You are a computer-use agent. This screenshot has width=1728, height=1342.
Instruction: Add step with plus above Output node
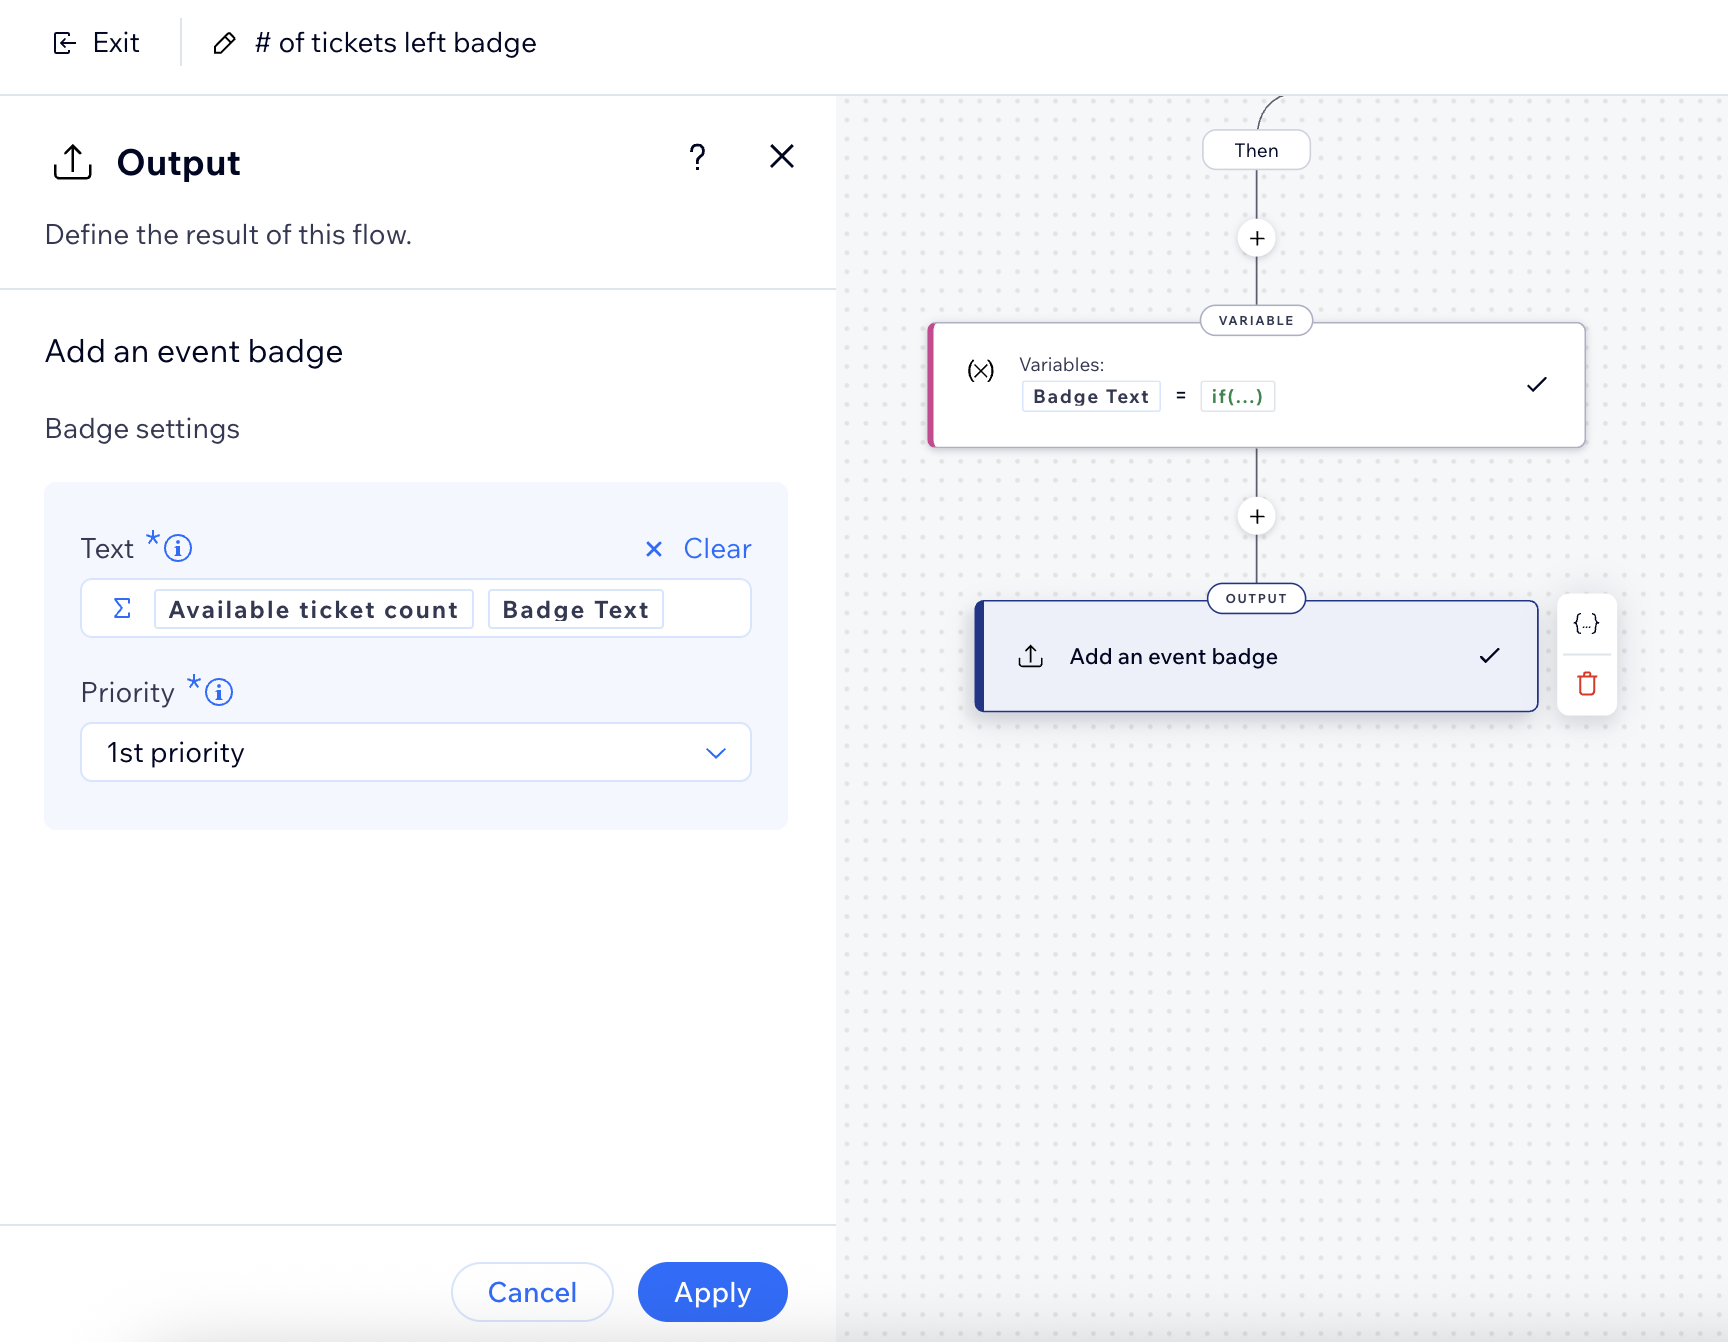(x=1257, y=517)
